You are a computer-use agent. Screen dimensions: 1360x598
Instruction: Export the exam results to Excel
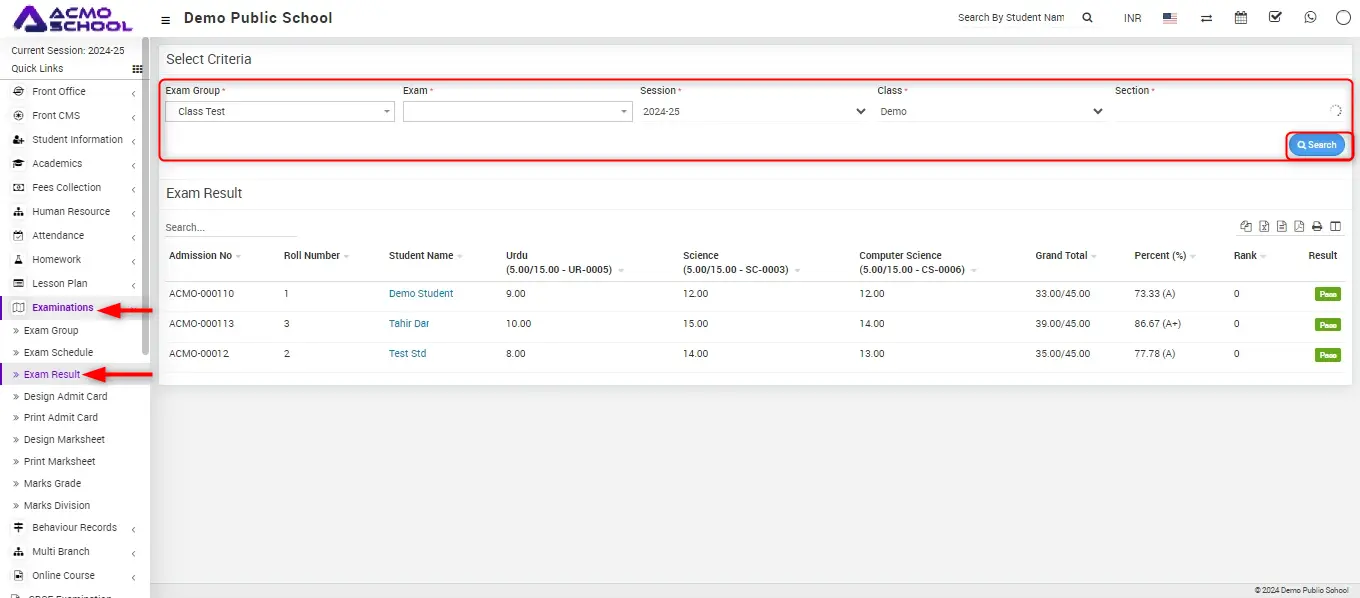(1264, 226)
